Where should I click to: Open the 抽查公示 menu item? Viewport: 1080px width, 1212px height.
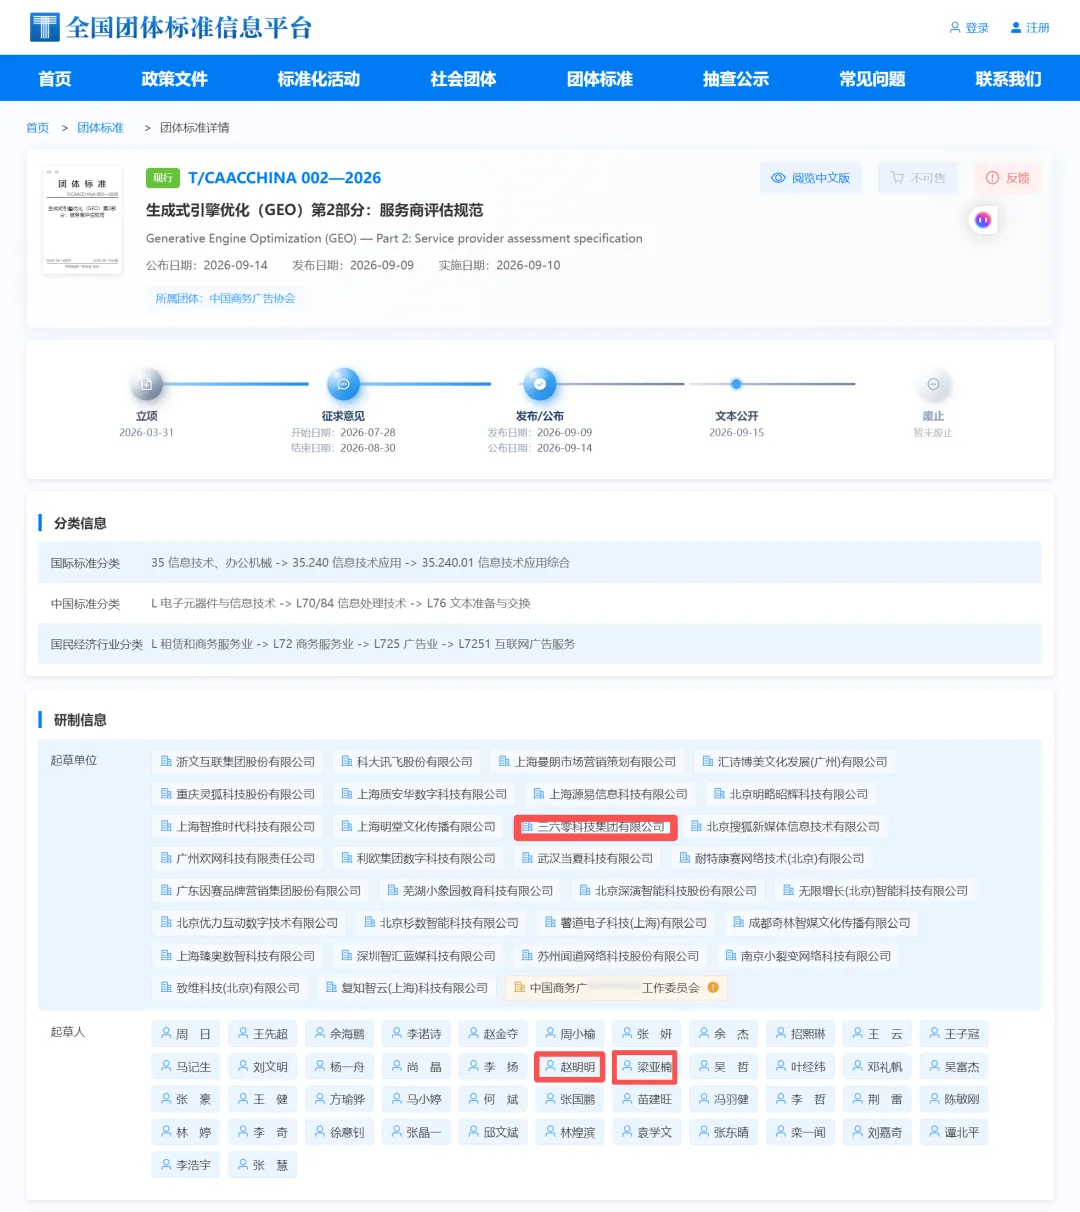click(x=736, y=79)
